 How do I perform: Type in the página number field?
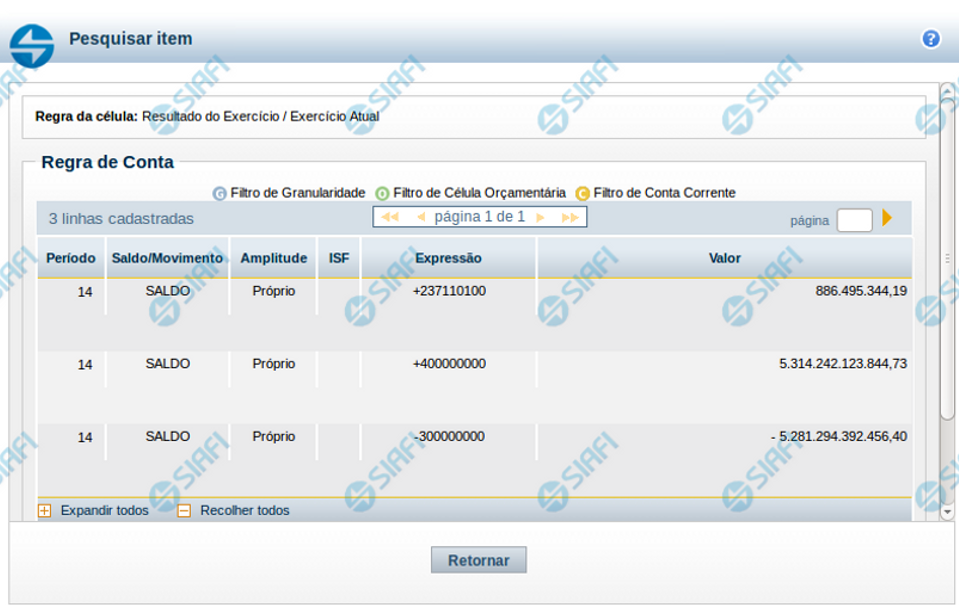[854, 220]
